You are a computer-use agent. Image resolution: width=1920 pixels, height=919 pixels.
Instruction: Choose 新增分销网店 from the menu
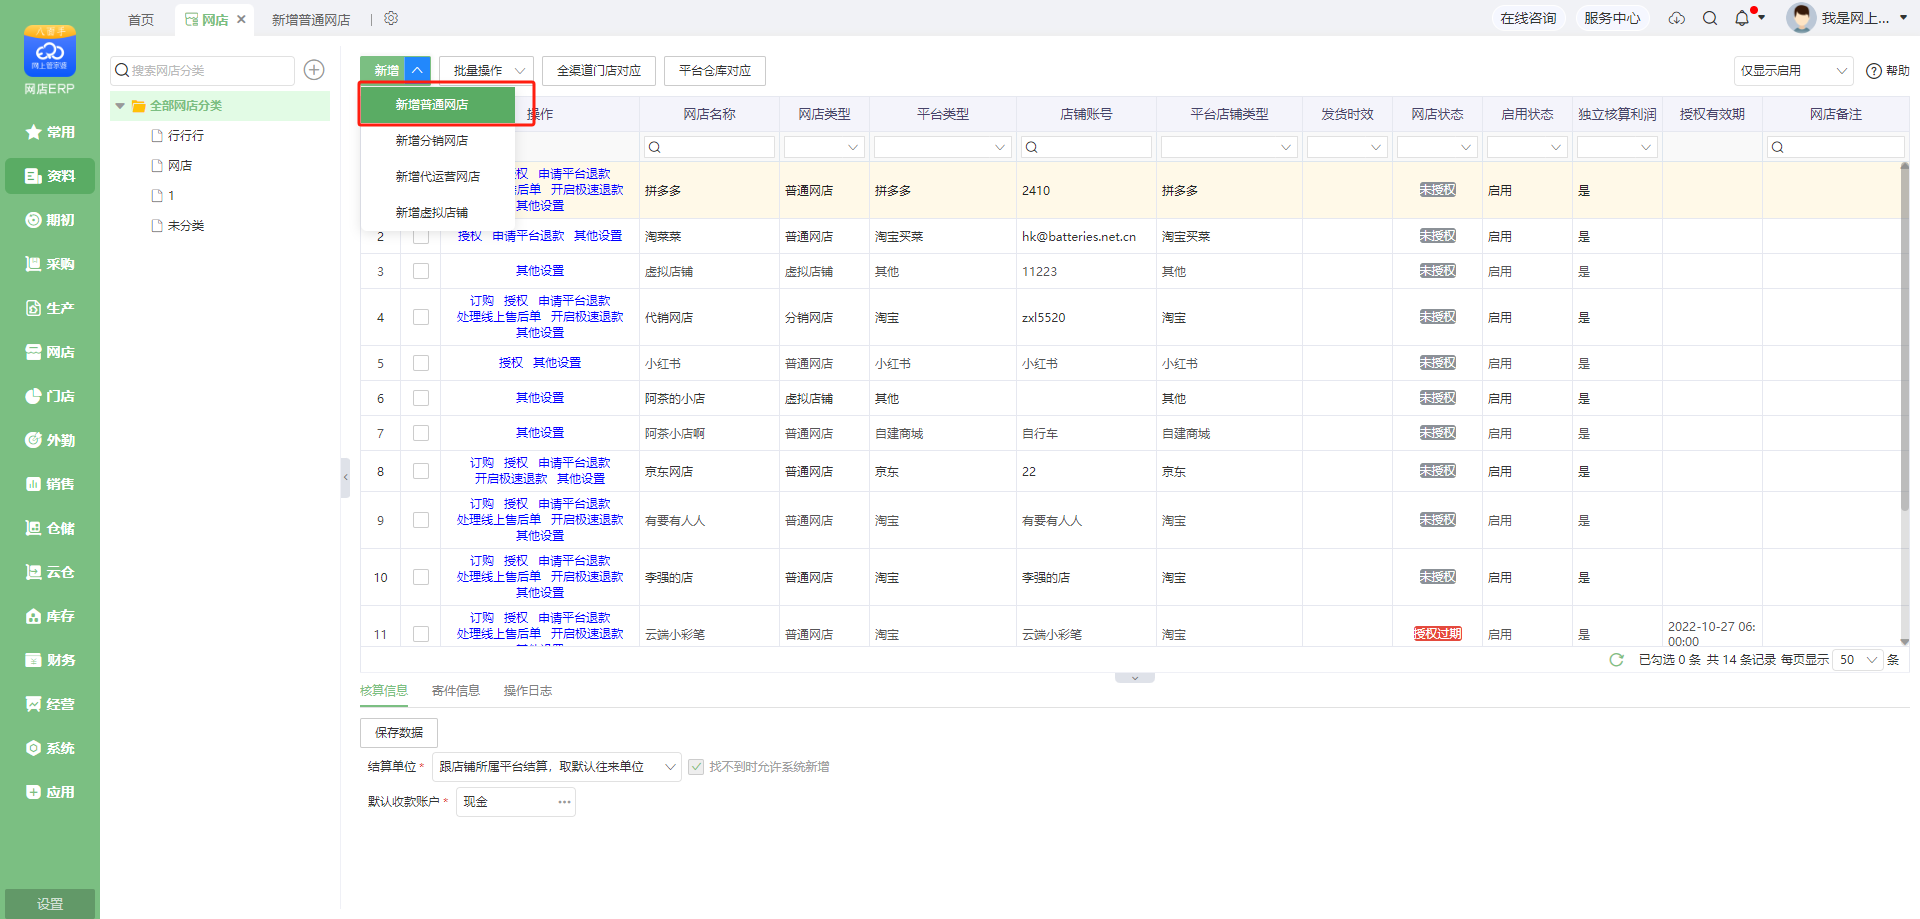coord(431,141)
